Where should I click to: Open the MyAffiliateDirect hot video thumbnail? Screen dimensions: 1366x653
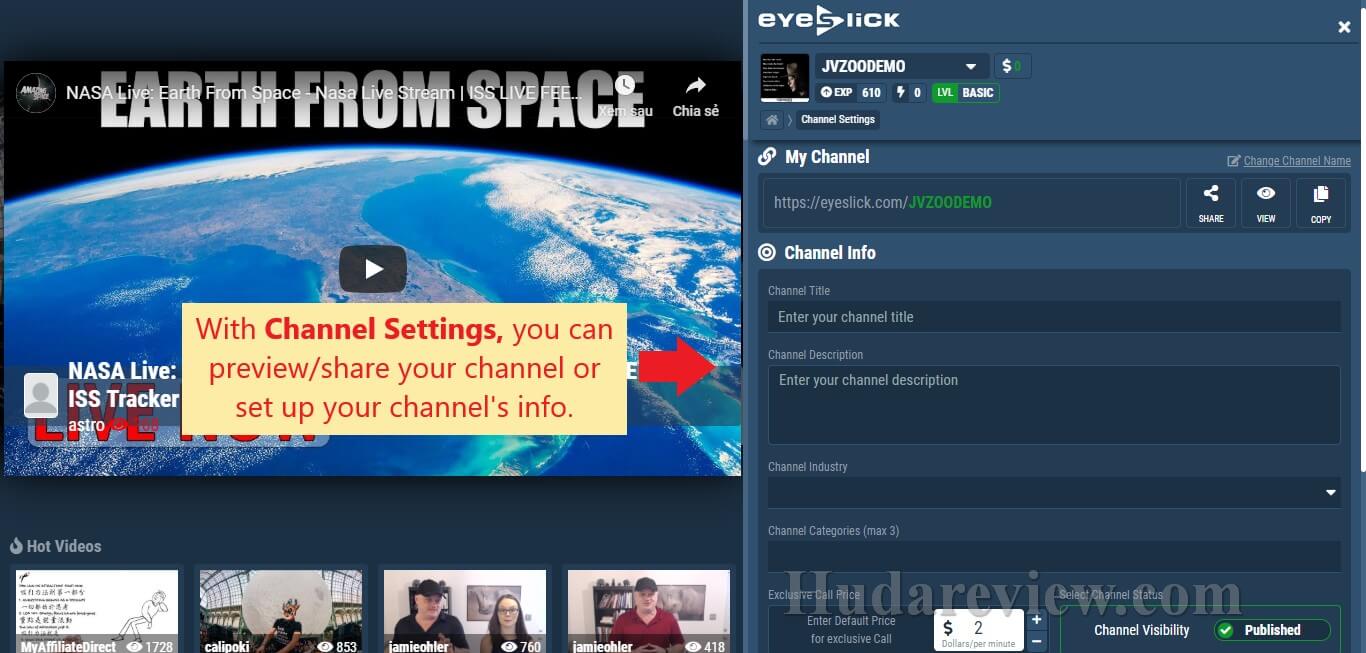pos(97,611)
